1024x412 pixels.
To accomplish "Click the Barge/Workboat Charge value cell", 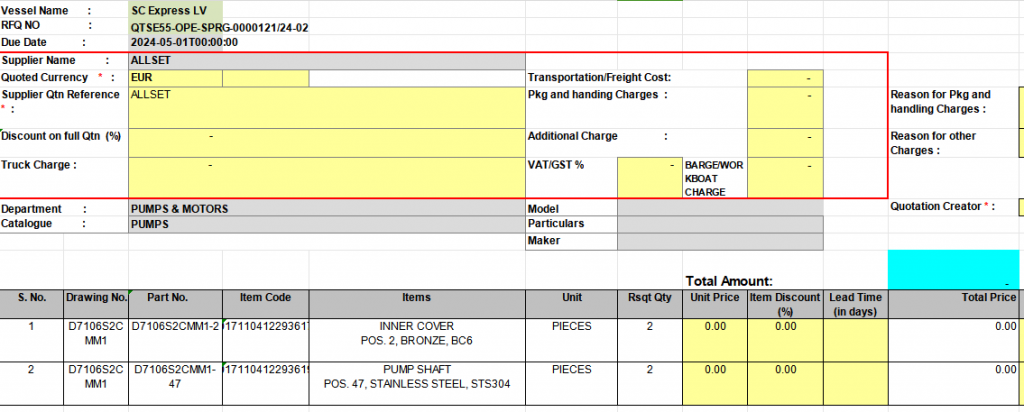I will (x=784, y=176).
